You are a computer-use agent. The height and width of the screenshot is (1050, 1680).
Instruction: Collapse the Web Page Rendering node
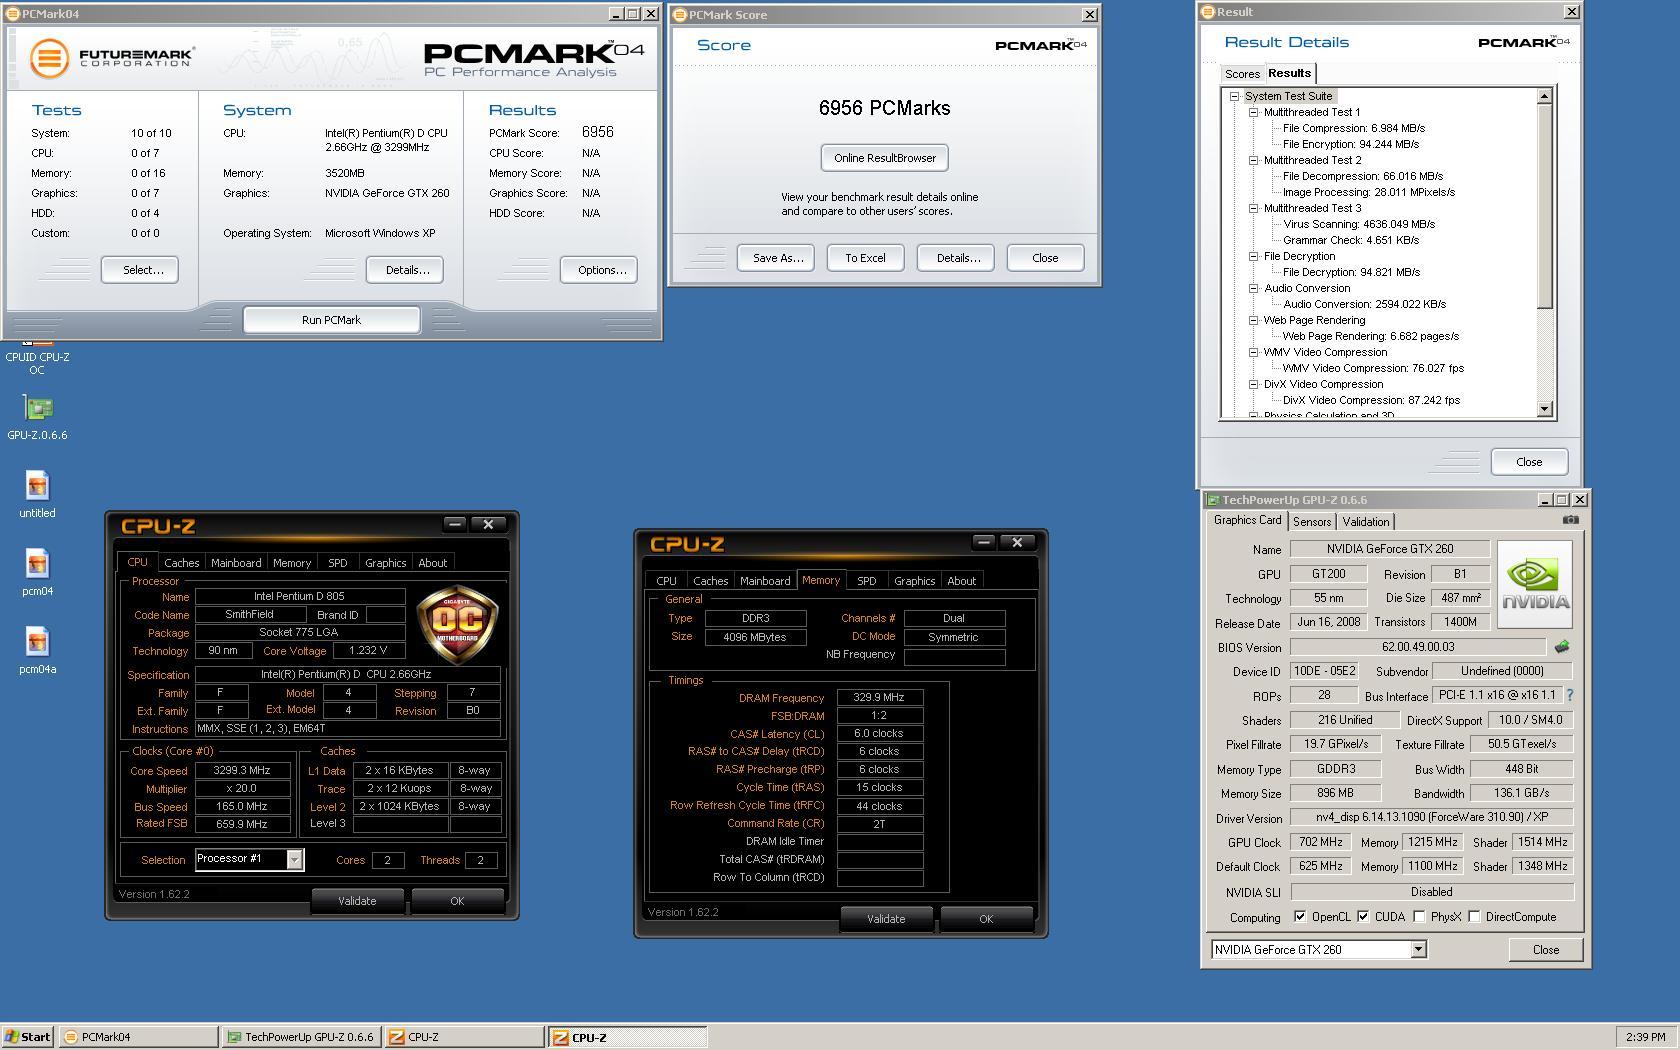[x=1254, y=320]
